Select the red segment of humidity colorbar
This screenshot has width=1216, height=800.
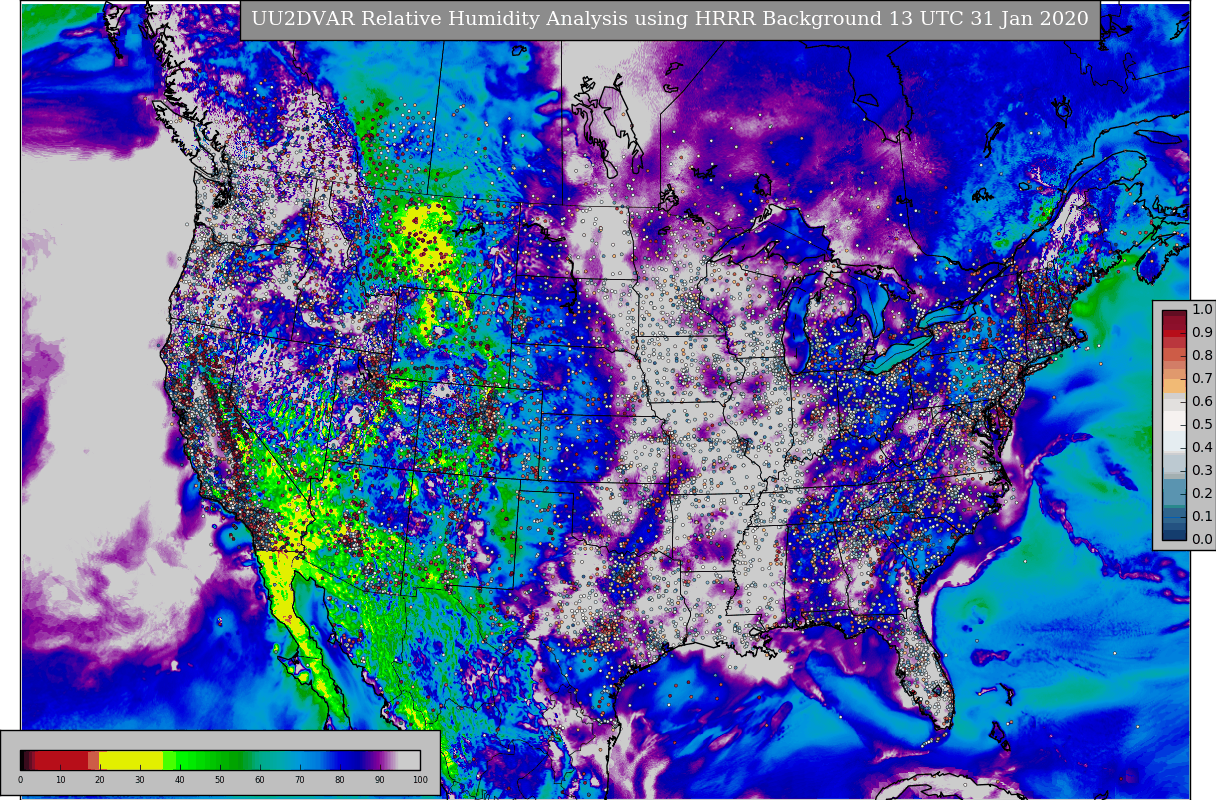(61, 760)
